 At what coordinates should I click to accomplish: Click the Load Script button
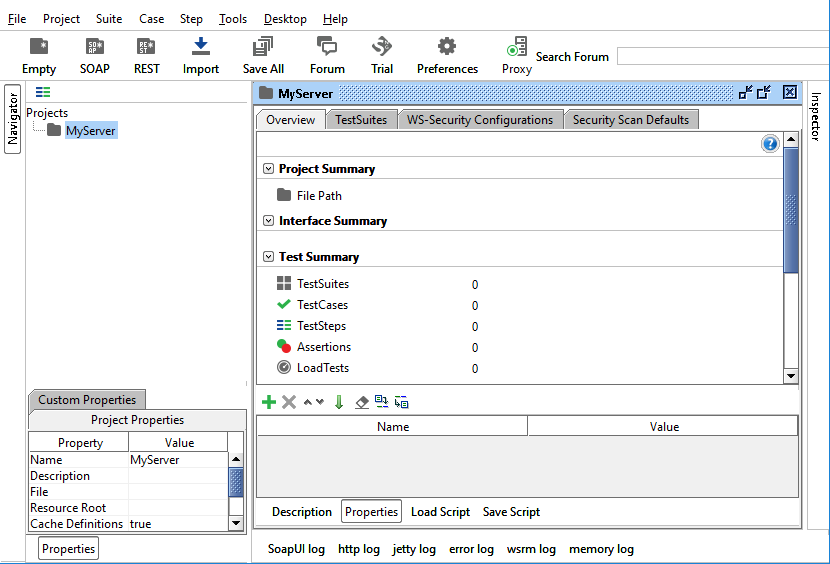point(440,512)
